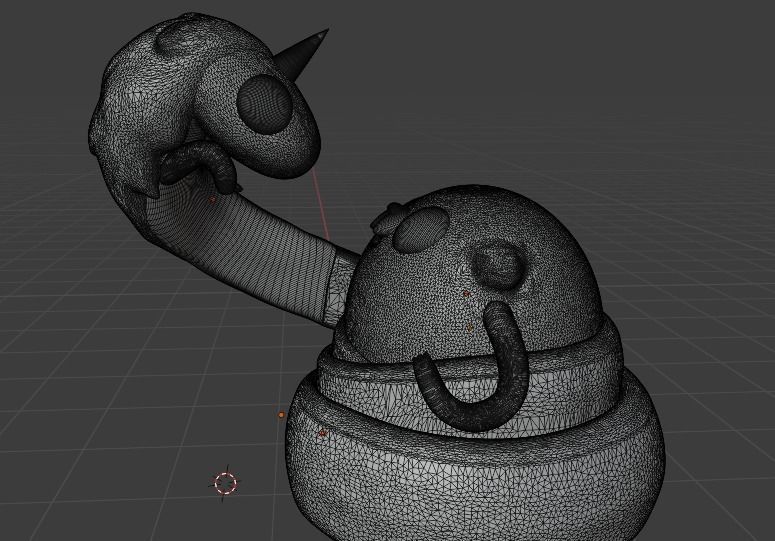
Task: Select the small curled tube under upper head
Action: [198, 166]
